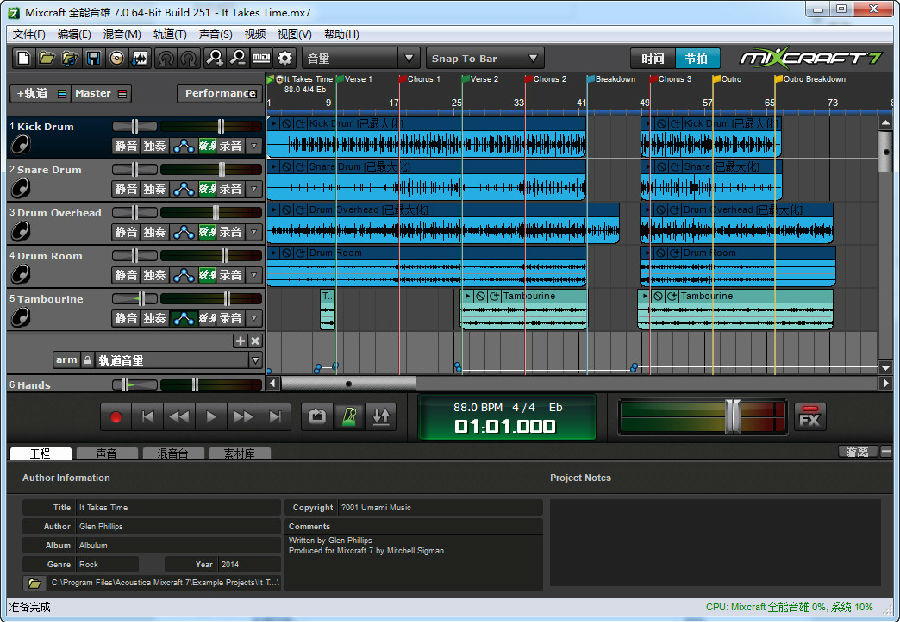
Task: Click the Burn CD icon in toolbar
Action: [117, 58]
